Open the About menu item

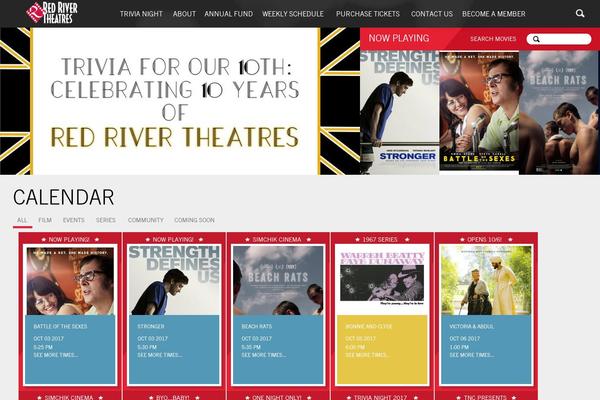click(x=184, y=14)
